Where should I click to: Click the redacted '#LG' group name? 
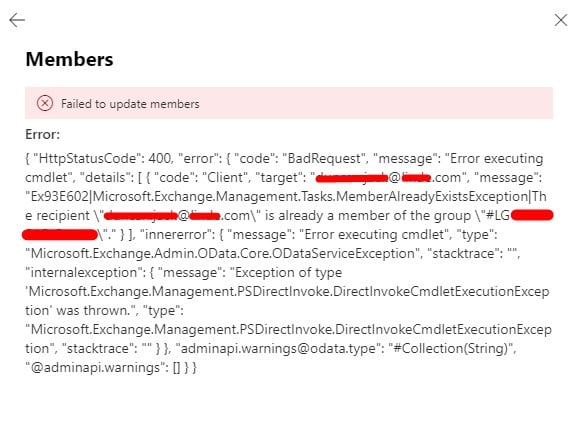pos(288,225)
